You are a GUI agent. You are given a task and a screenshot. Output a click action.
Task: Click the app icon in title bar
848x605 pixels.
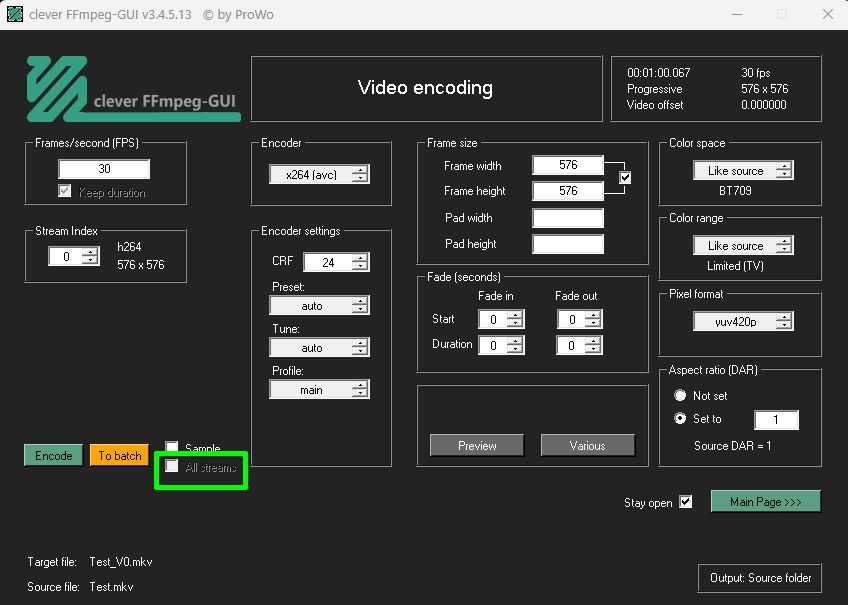click(15, 14)
